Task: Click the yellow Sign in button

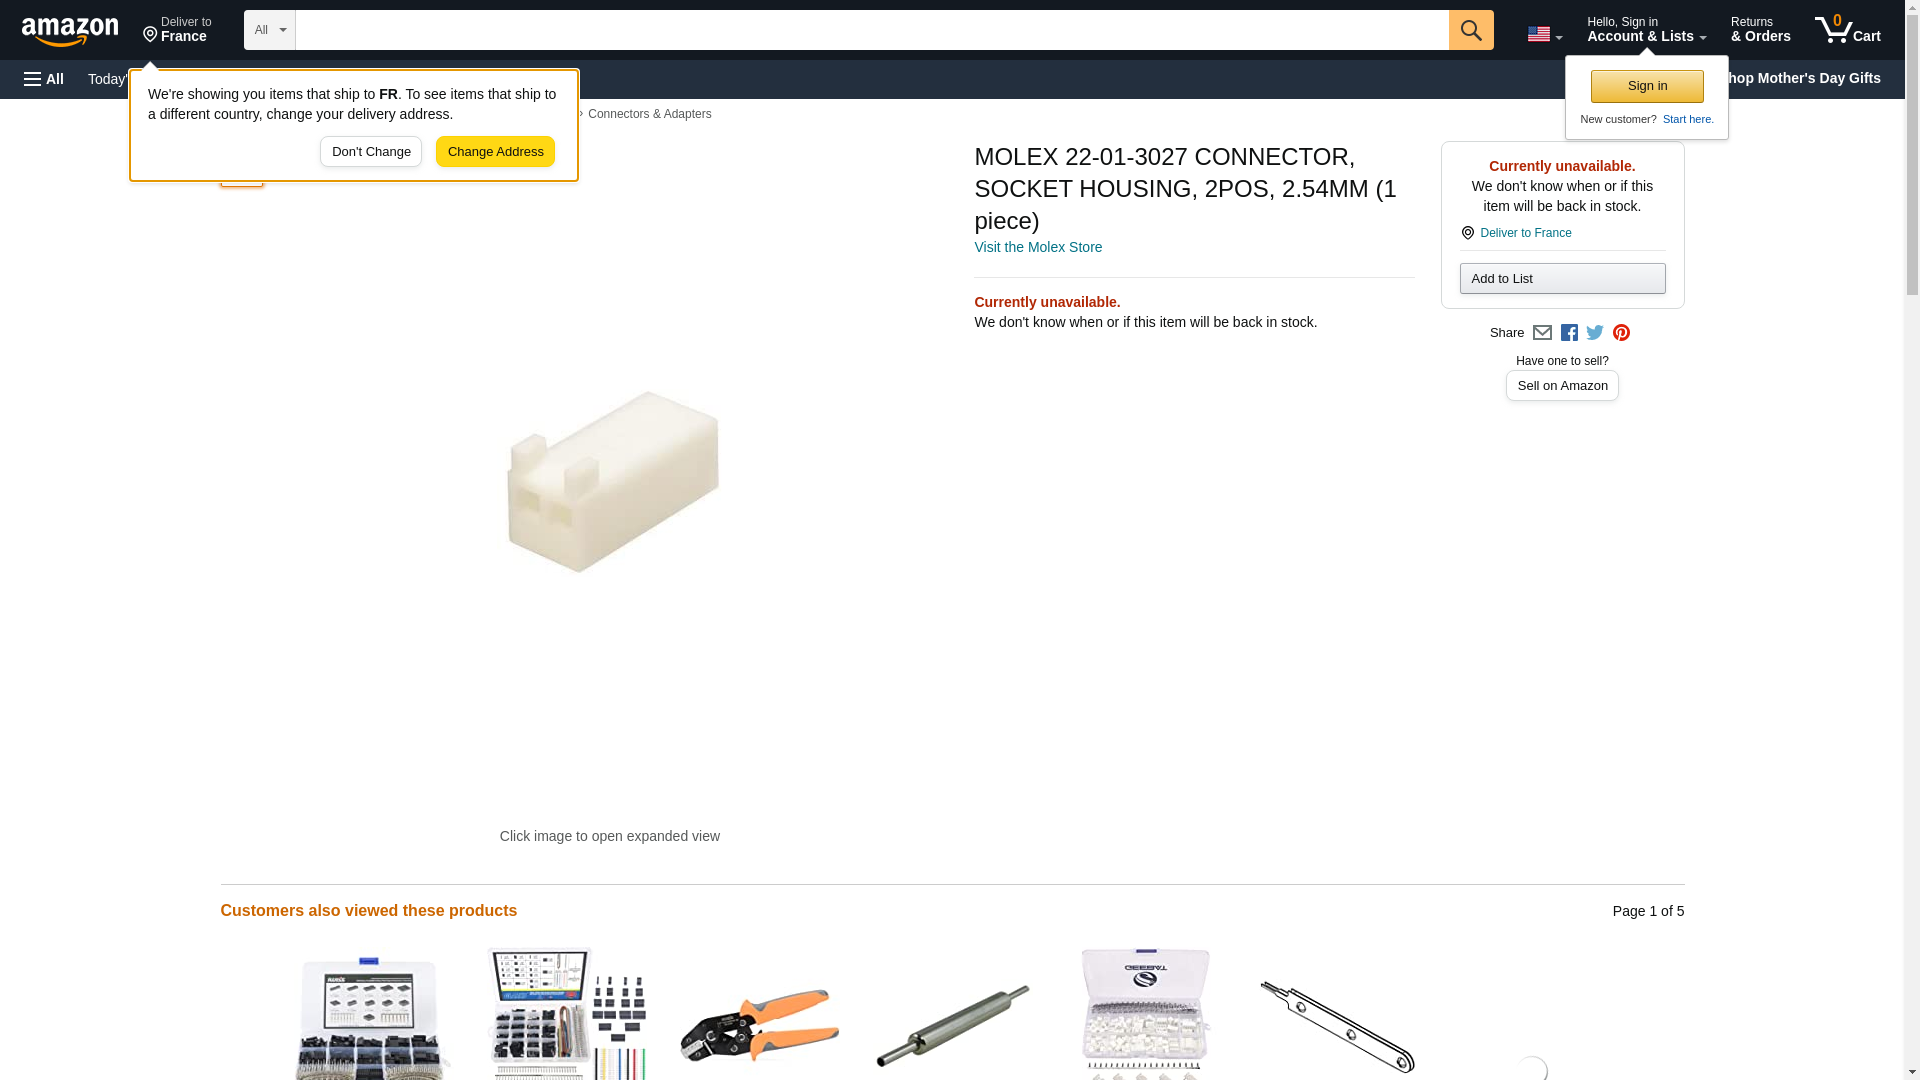Action: coord(1646,86)
